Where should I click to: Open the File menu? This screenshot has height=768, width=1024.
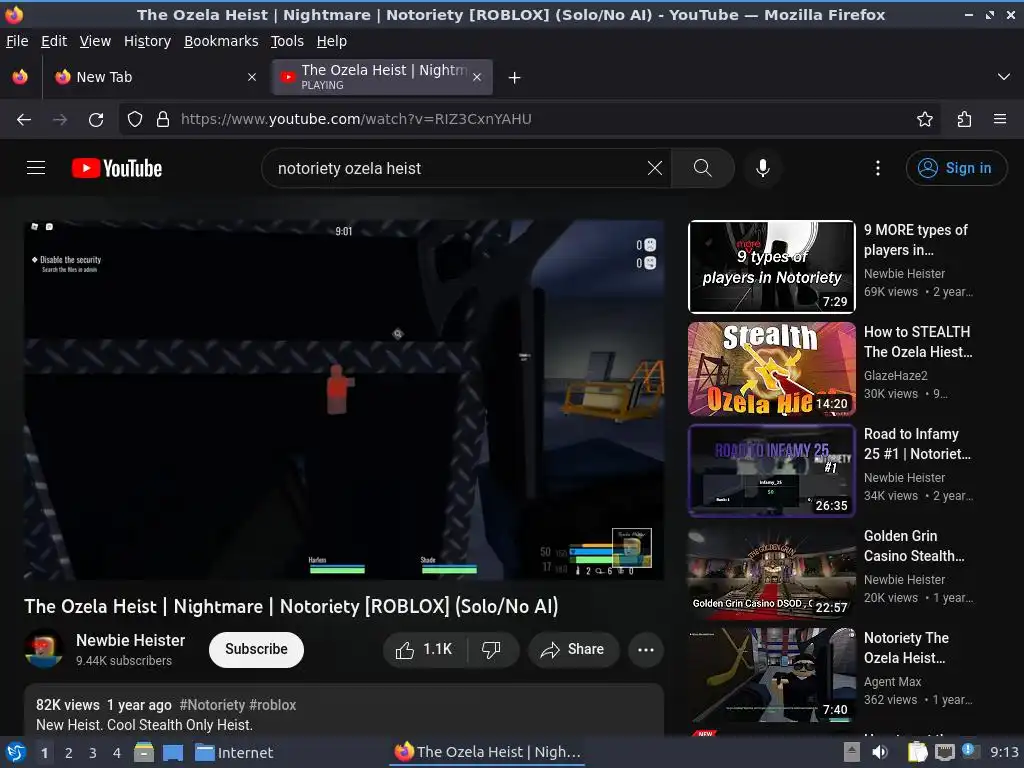pyautogui.click(x=17, y=41)
